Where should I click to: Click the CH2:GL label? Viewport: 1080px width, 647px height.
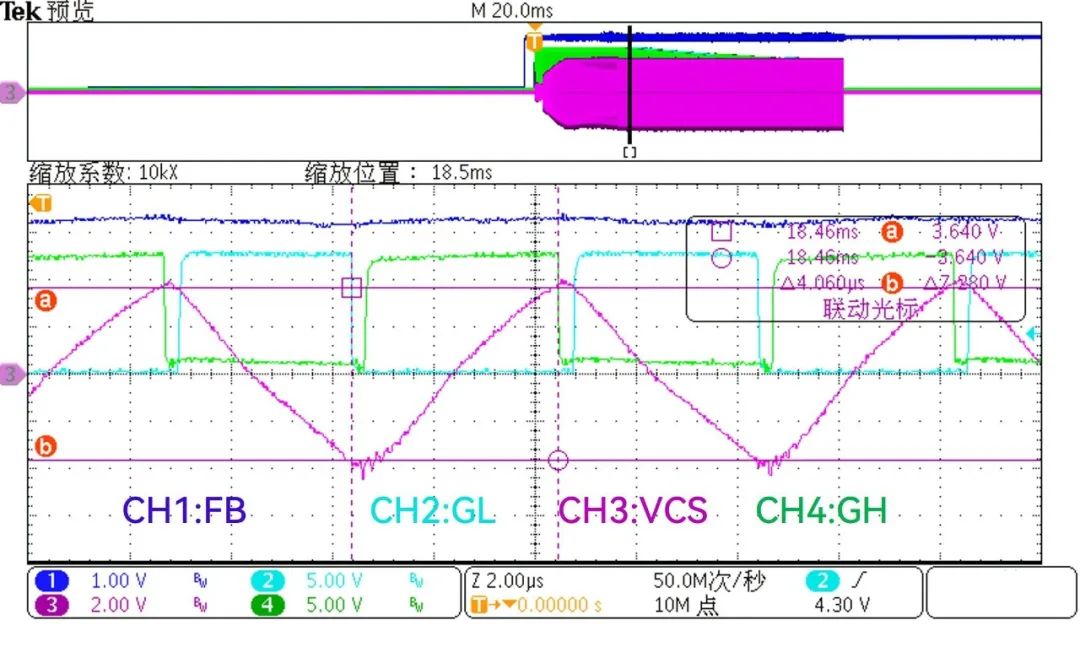click(x=433, y=511)
